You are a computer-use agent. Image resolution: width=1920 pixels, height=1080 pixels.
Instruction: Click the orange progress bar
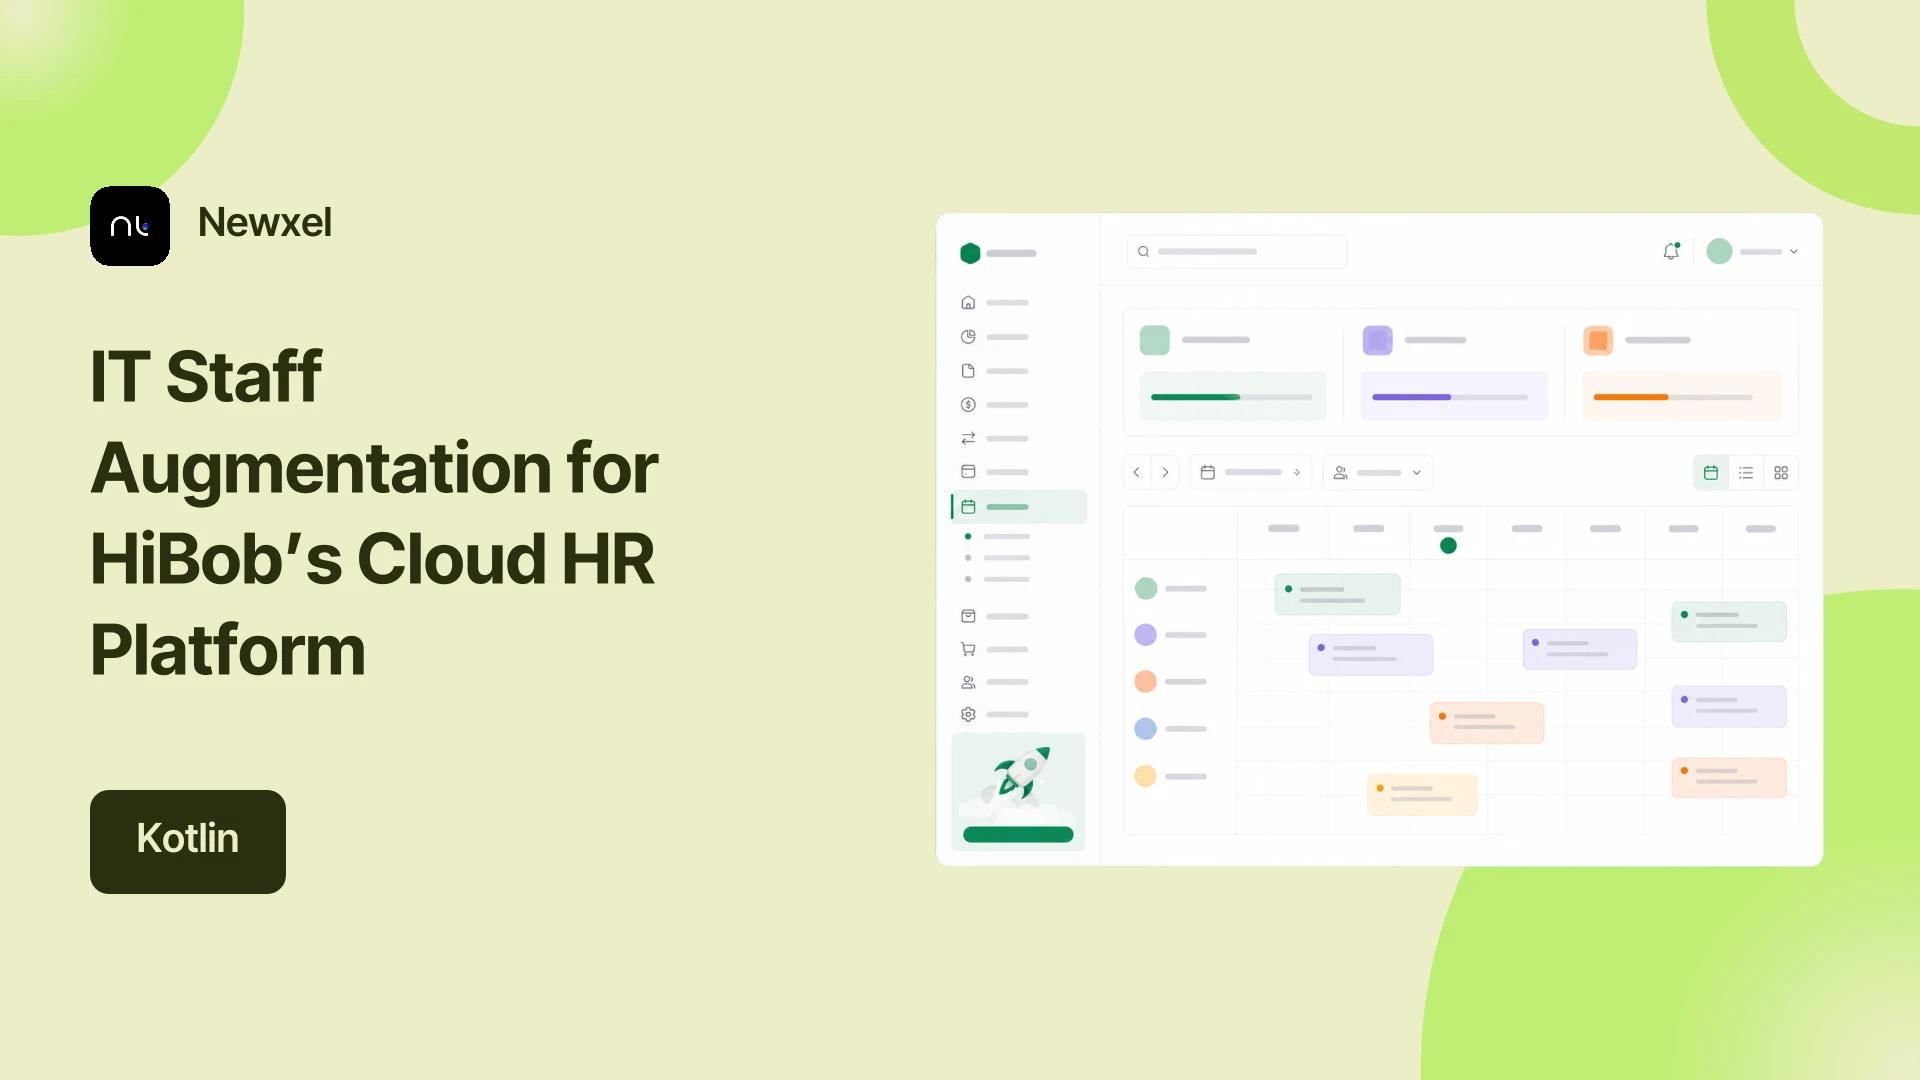1673,397
